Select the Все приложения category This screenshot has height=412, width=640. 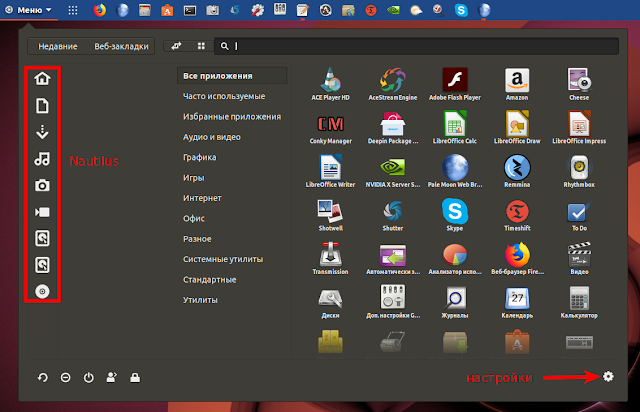tap(232, 76)
